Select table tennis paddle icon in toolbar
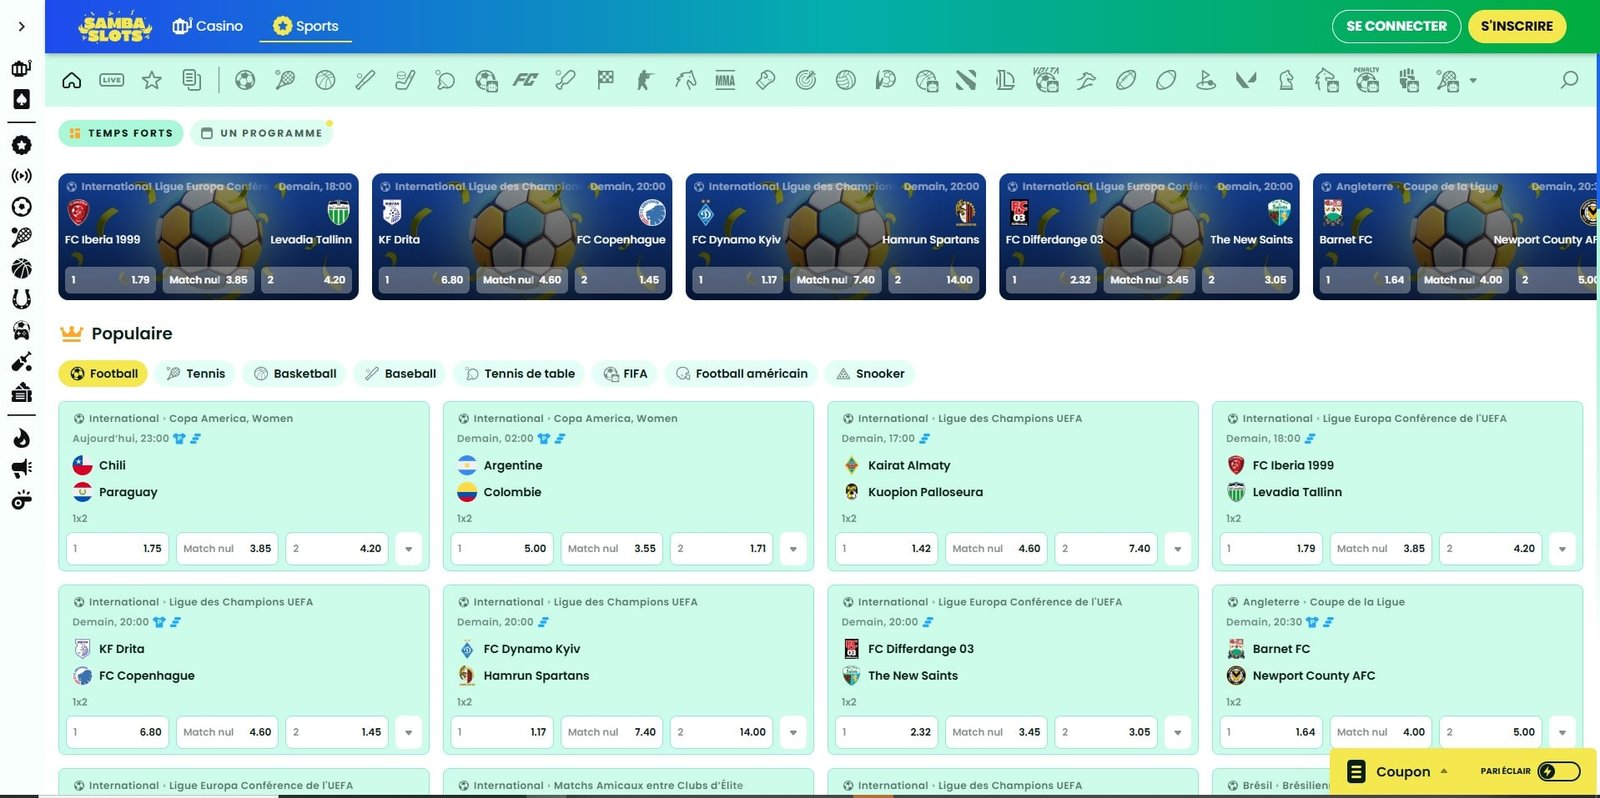Viewport: 1600px width, 798px height. [x=445, y=80]
